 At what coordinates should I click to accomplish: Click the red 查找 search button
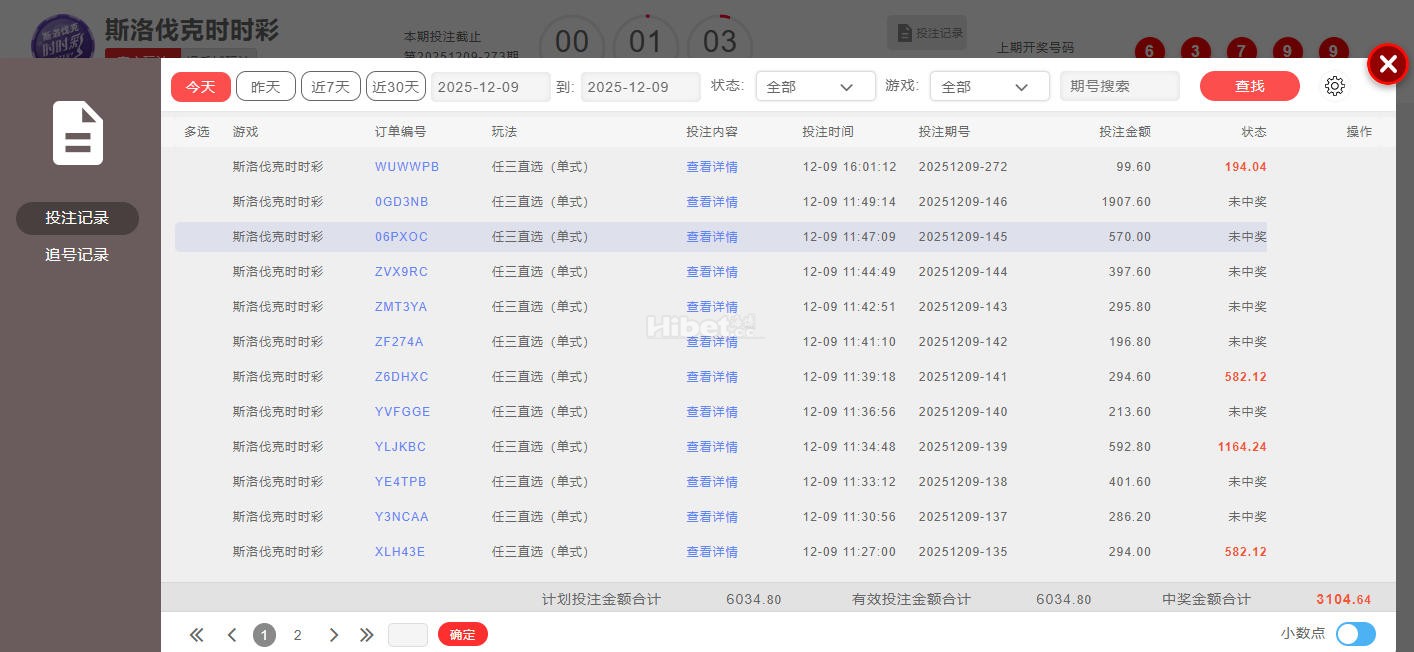pos(1249,86)
